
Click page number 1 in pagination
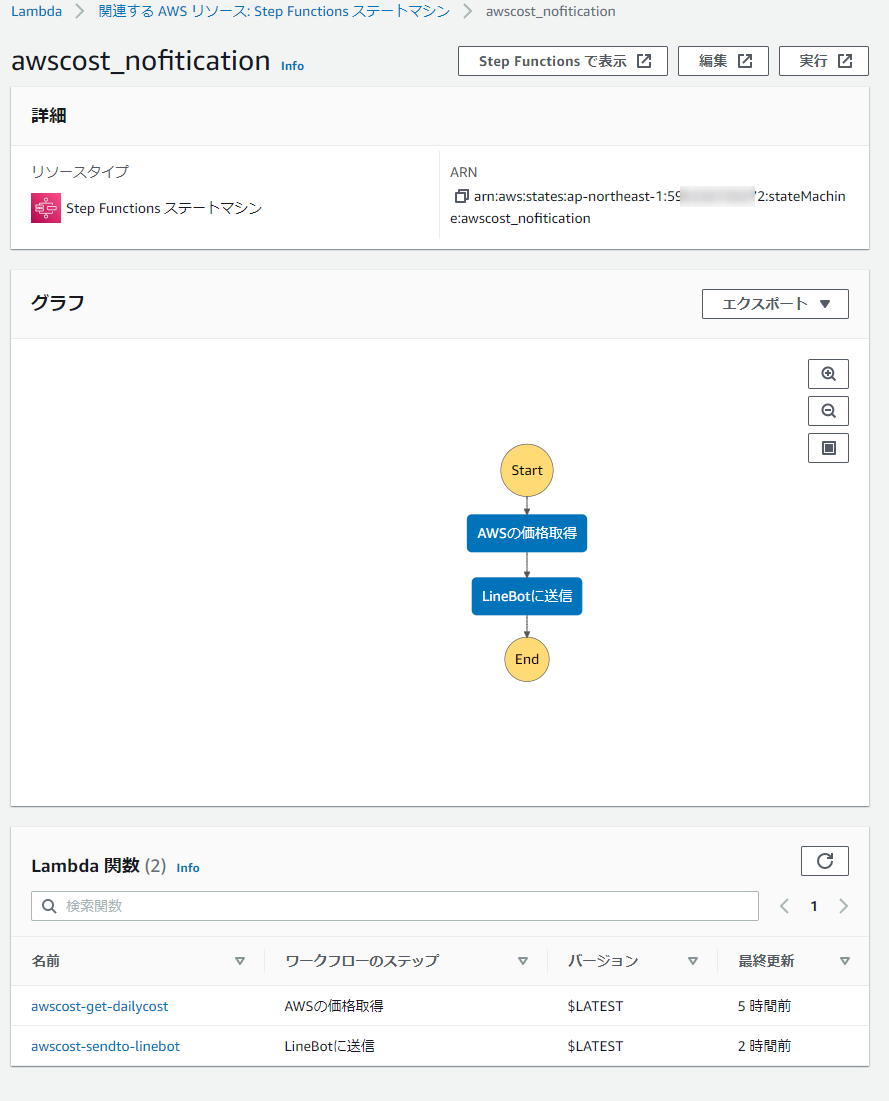point(814,906)
